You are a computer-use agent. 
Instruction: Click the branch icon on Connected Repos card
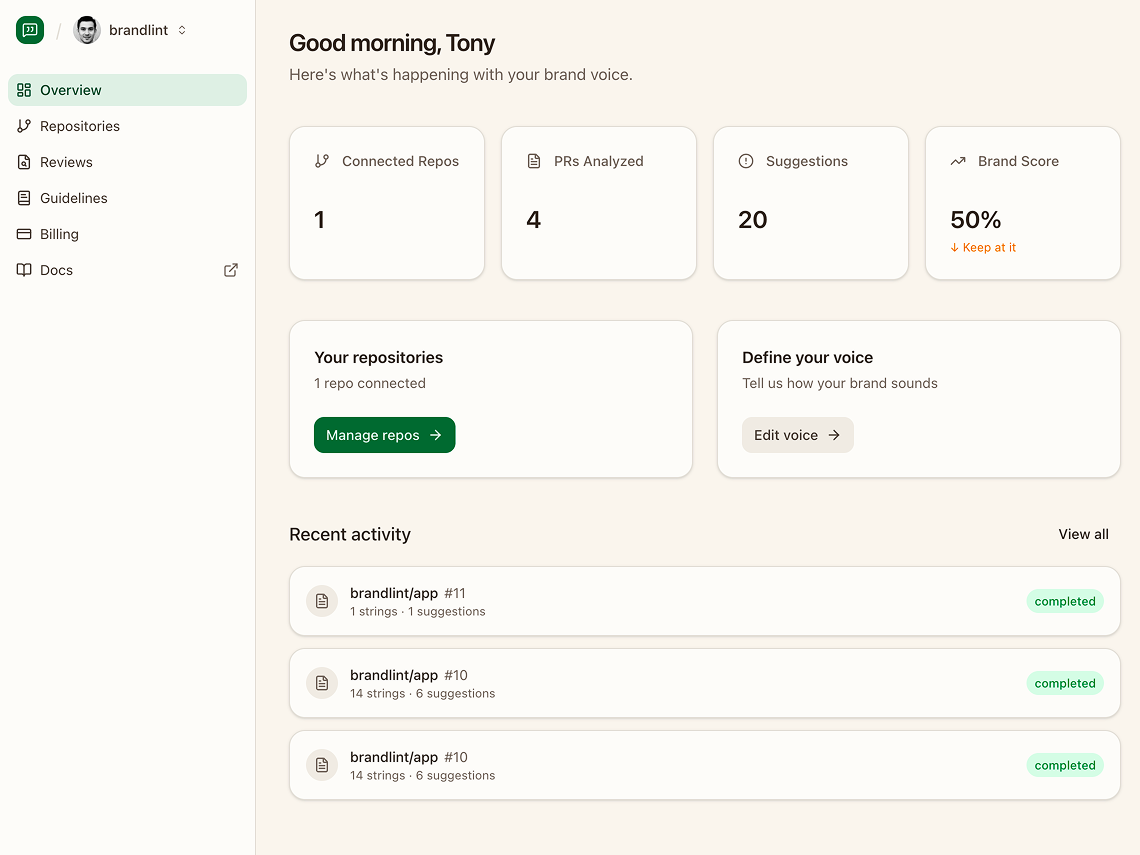click(322, 160)
